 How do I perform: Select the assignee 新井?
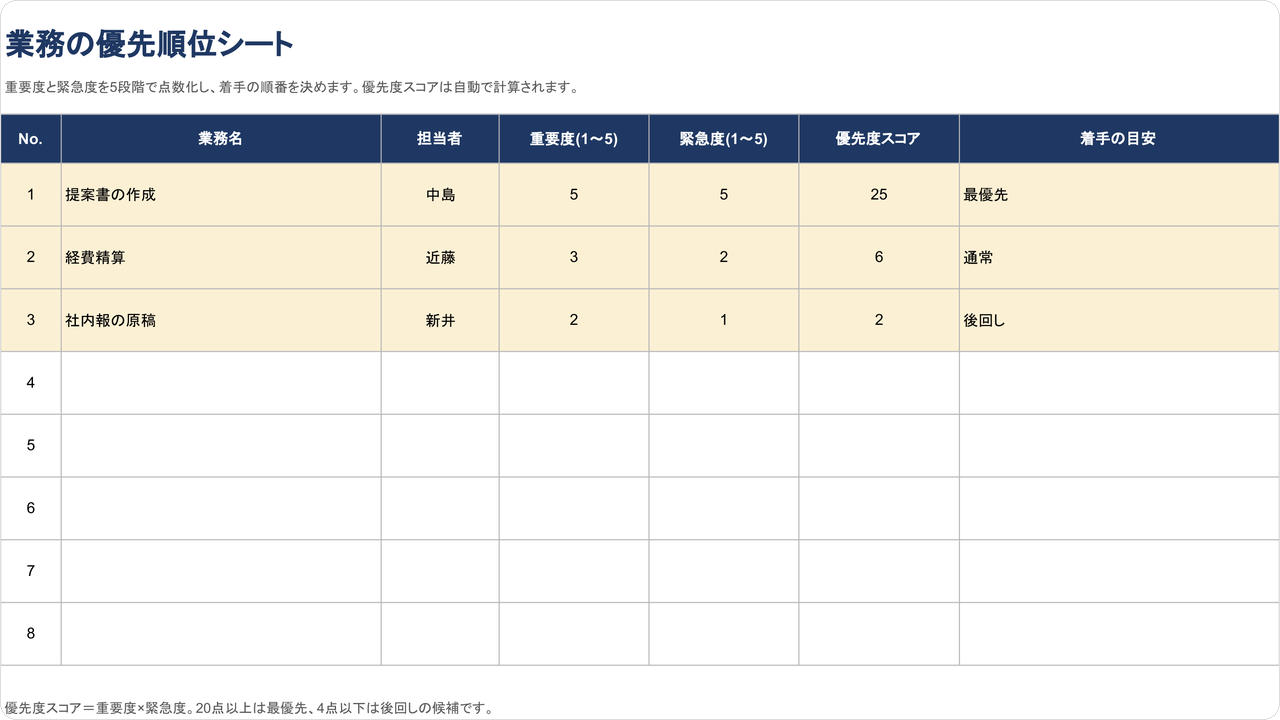440,321
